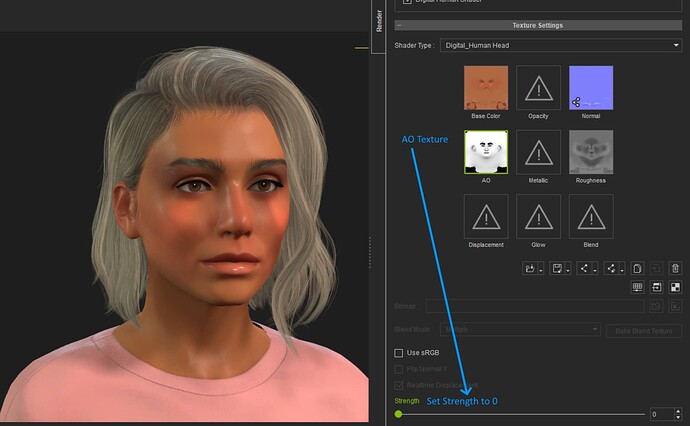Screen dimensions: 690x426
Task: Decrease Strength with the down stepper
Action: (x=678, y=417)
